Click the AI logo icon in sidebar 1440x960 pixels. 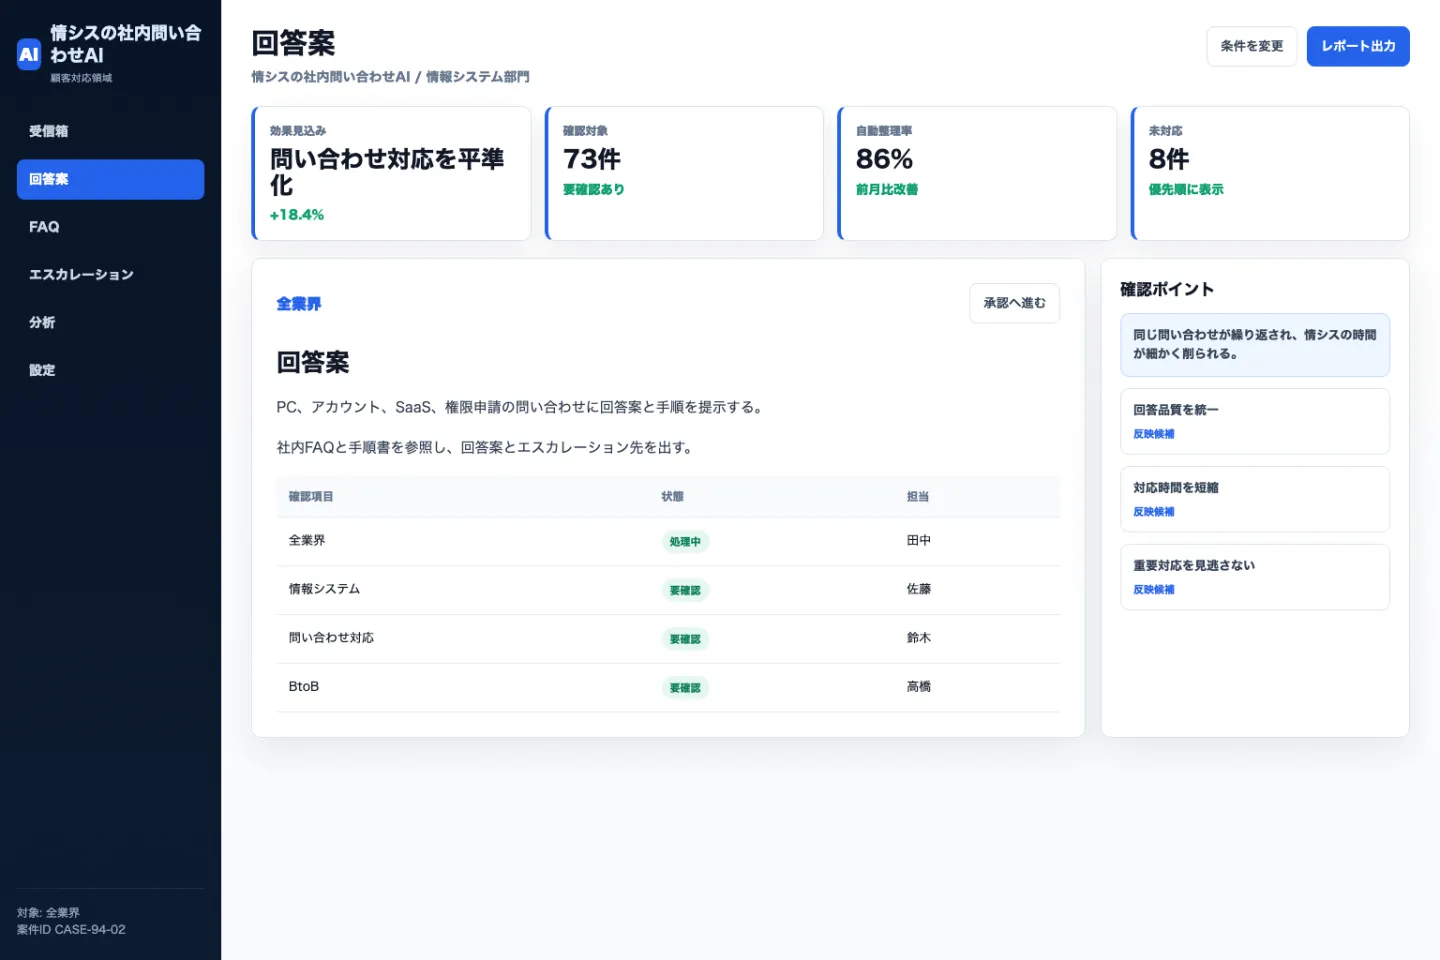coord(29,54)
